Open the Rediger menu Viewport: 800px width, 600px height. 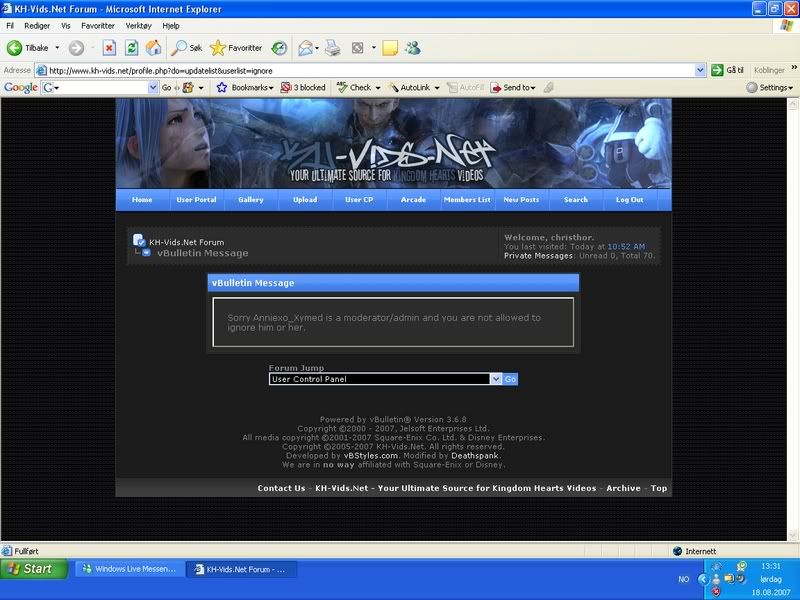click(37, 26)
